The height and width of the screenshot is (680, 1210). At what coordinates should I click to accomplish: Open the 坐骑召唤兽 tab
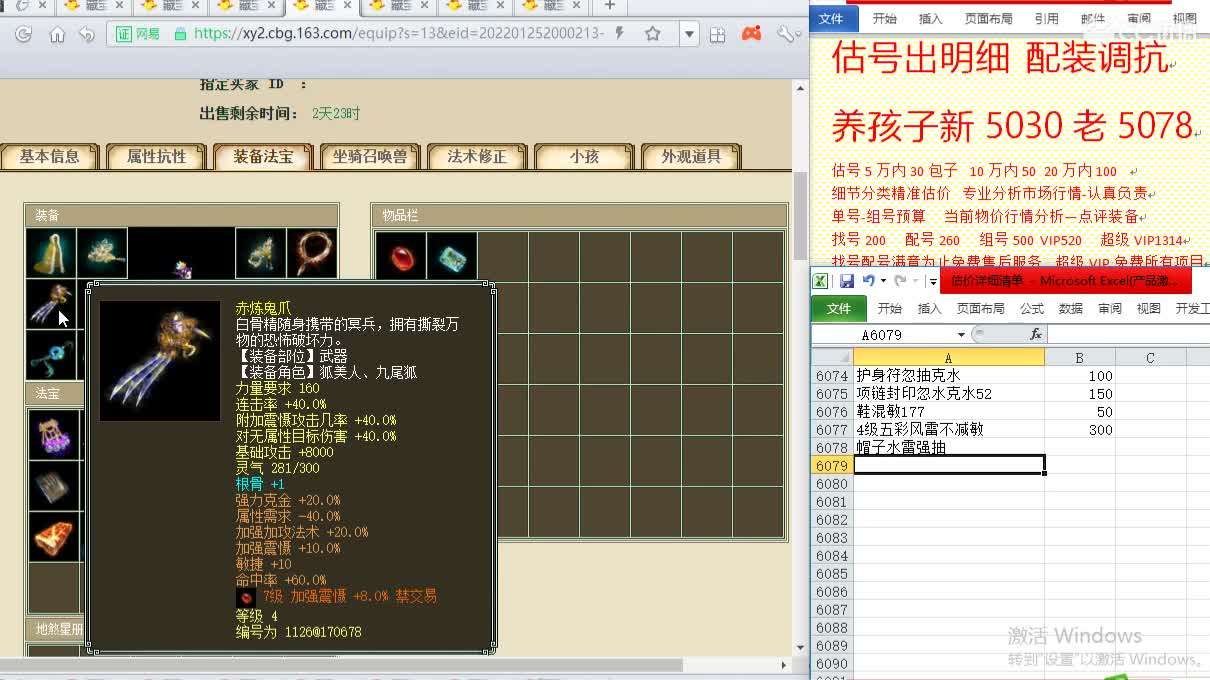point(370,157)
